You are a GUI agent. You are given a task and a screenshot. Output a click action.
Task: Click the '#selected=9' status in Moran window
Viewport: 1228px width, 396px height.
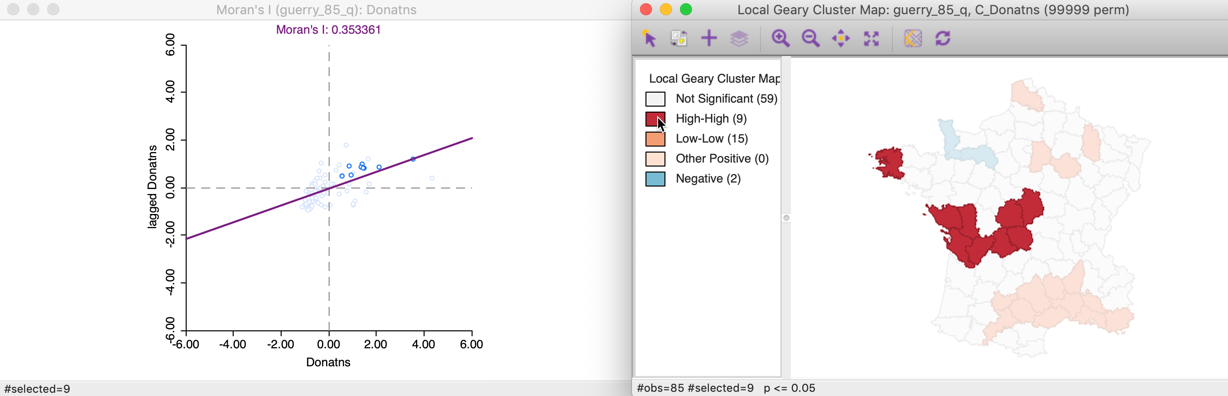click(37, 389)
